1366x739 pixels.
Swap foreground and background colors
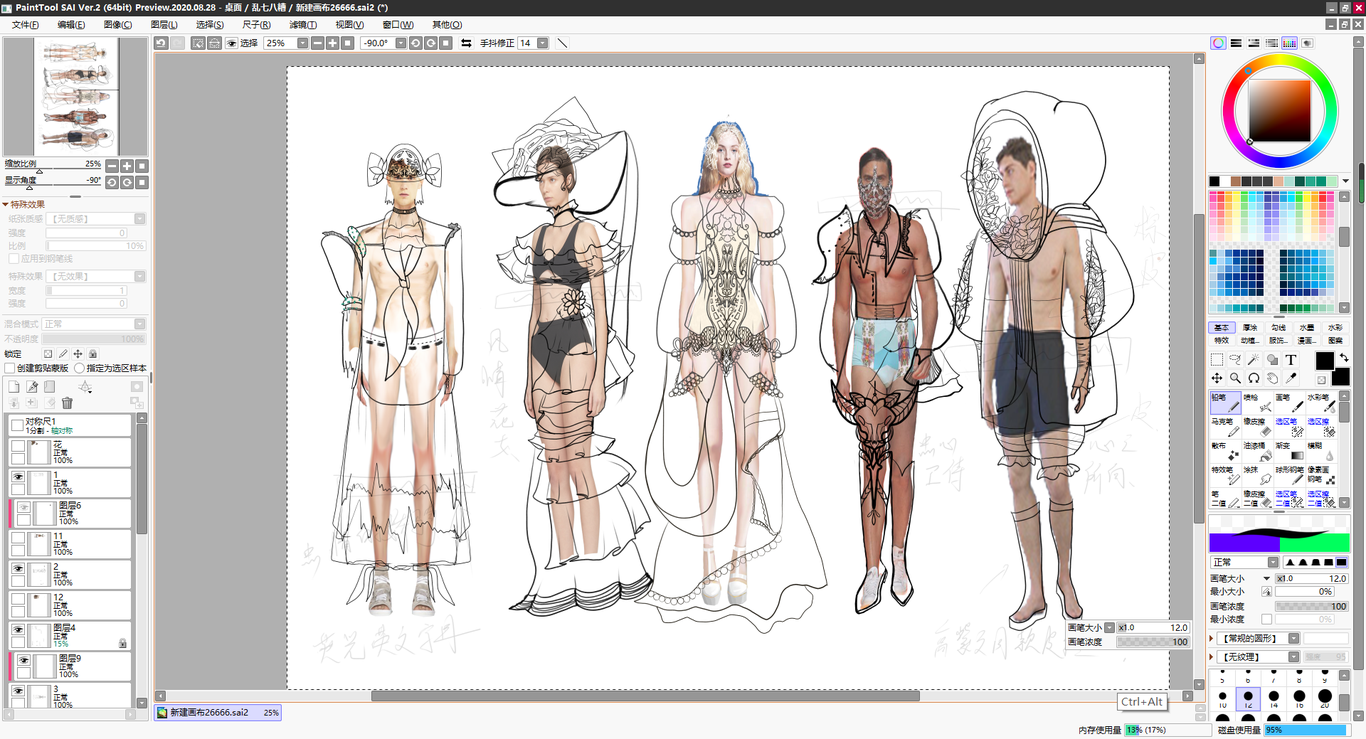(x=1344, y=357)
